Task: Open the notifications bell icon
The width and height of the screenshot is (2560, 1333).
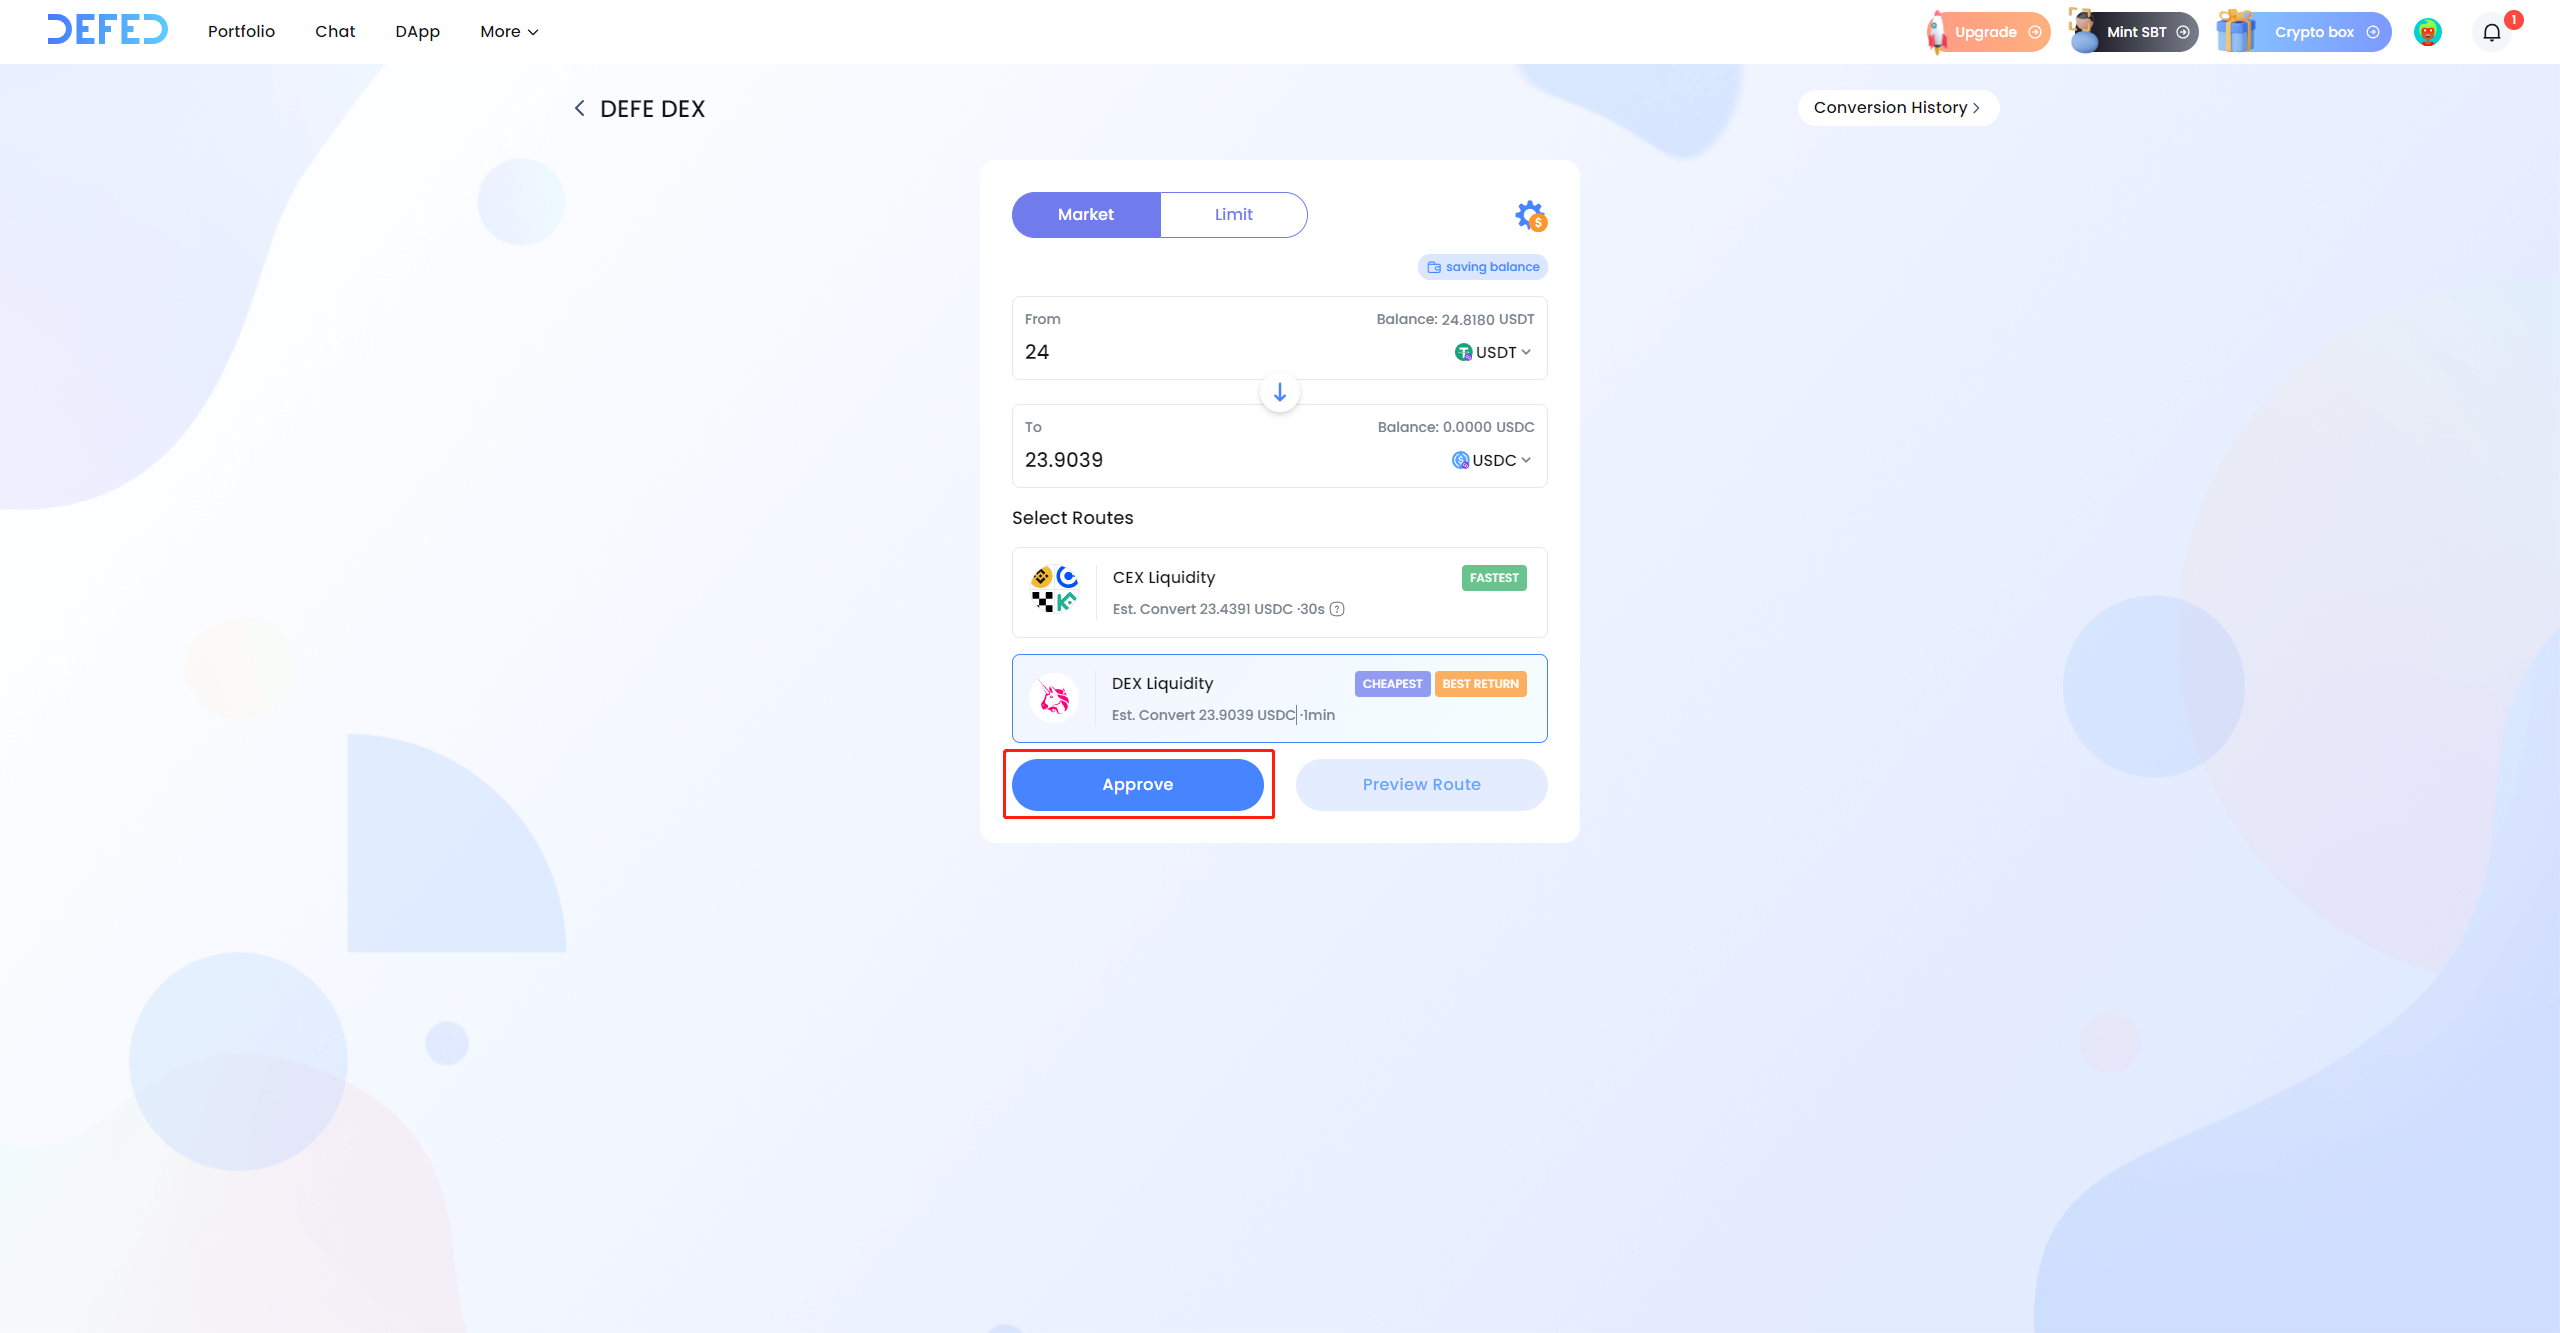Action: click(x=2491, y=32)
